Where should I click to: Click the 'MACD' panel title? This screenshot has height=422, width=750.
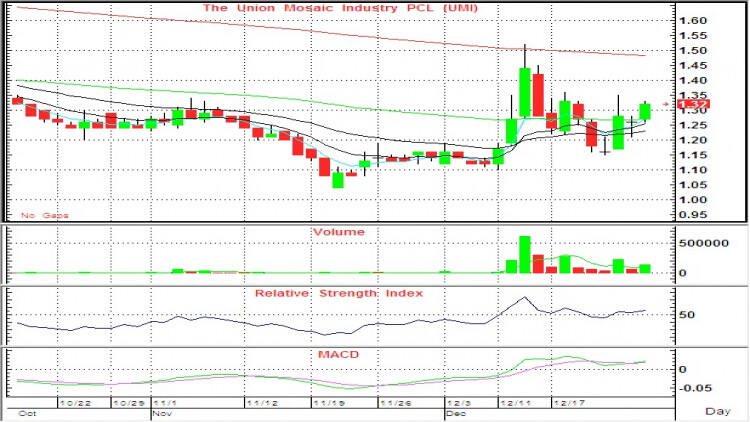339,355
